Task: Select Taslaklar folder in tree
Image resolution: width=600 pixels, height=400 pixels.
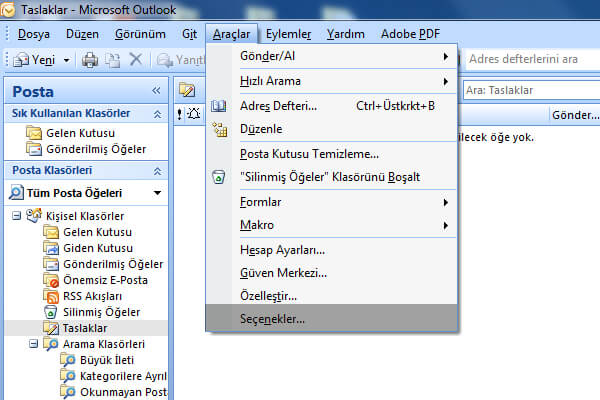Action: pyautogui.click(x=85, y=328)
